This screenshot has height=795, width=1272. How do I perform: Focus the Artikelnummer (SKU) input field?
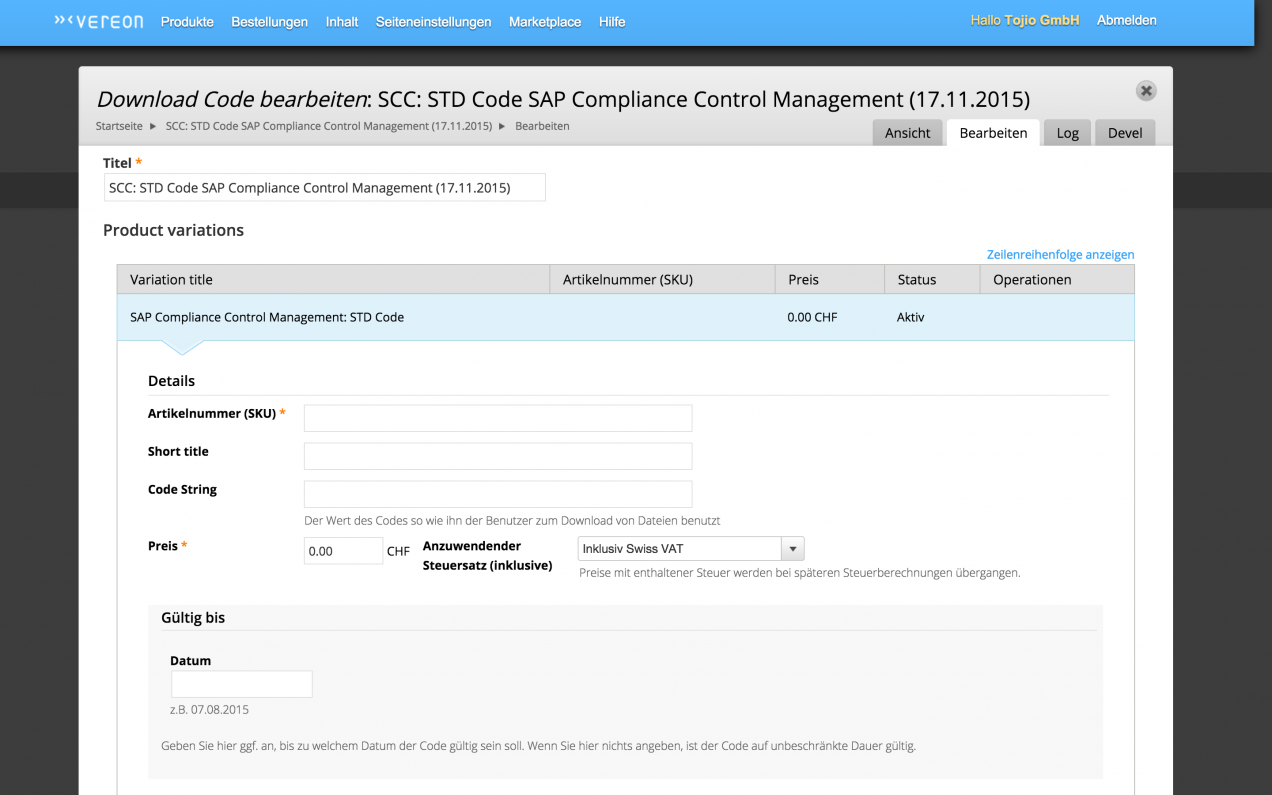[497, 418]
